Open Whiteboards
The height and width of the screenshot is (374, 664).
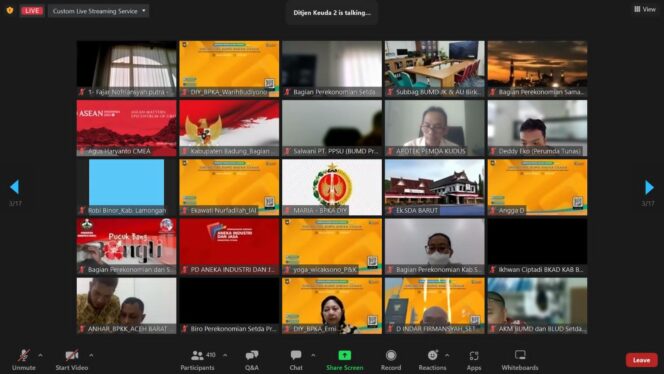pos(520,359)
